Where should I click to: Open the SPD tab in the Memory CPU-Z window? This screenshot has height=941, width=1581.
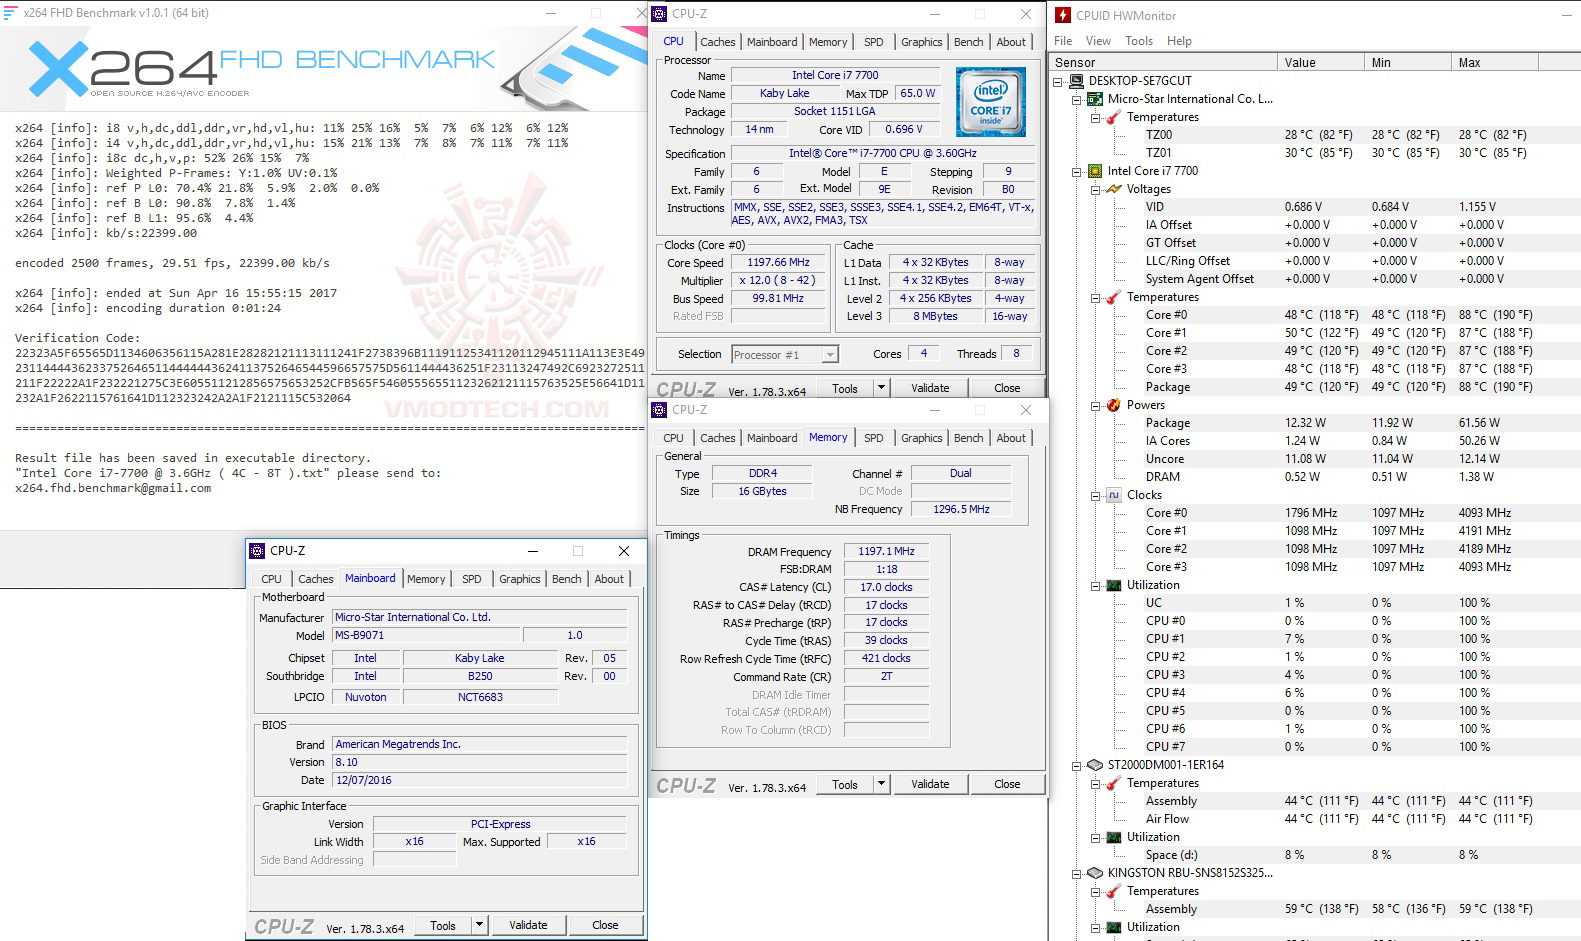point(874,438)
